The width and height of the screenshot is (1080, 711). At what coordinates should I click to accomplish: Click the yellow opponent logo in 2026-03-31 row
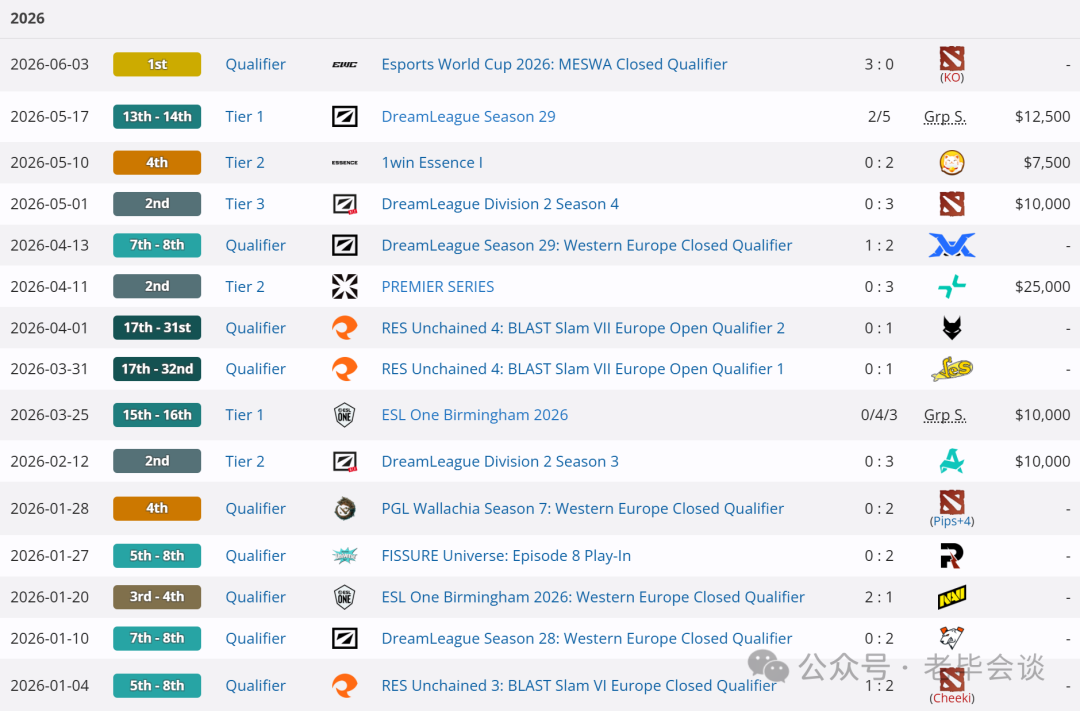(x=952, y=369)
